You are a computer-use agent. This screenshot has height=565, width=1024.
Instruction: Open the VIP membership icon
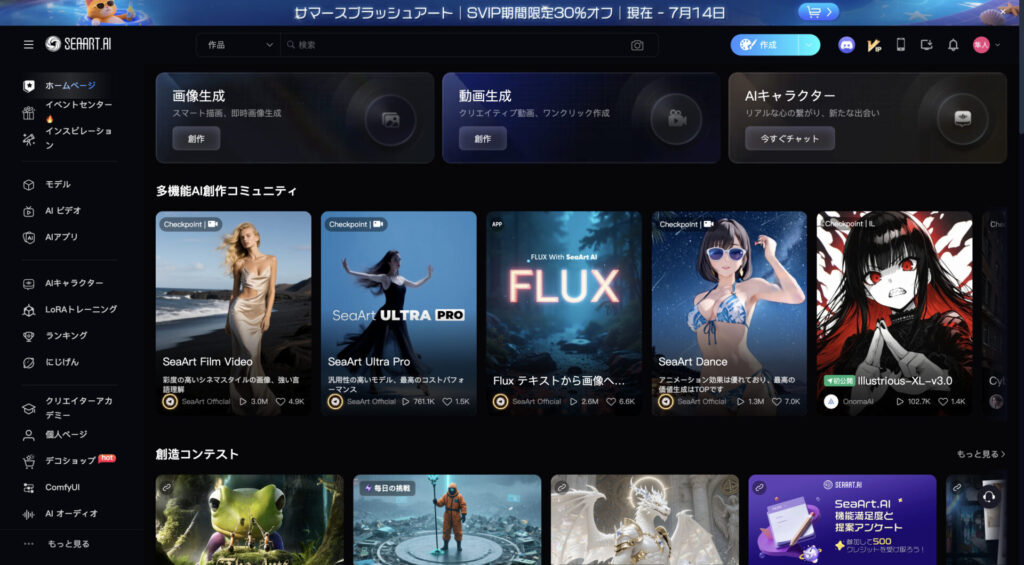(874, 44)
